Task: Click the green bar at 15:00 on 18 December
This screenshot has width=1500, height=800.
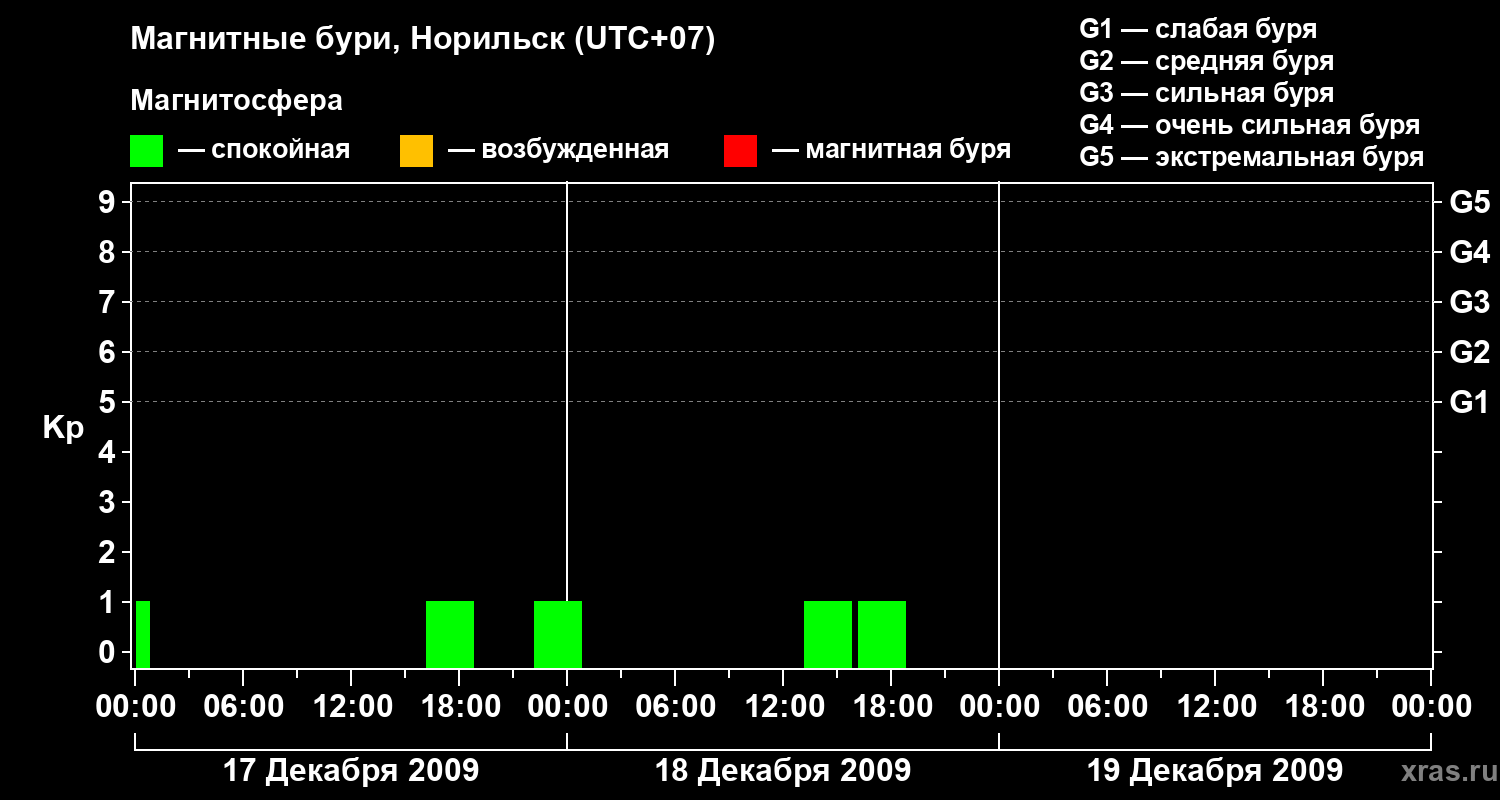Action: [x=828, y=634]
